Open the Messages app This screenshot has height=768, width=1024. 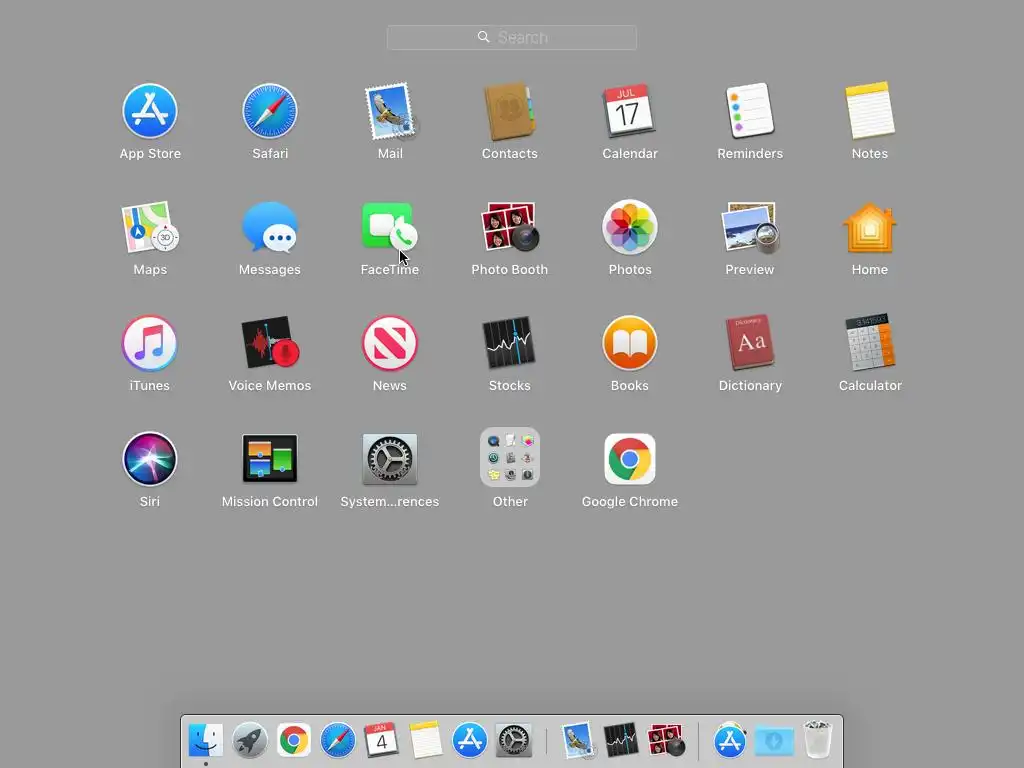click(270, 227)
